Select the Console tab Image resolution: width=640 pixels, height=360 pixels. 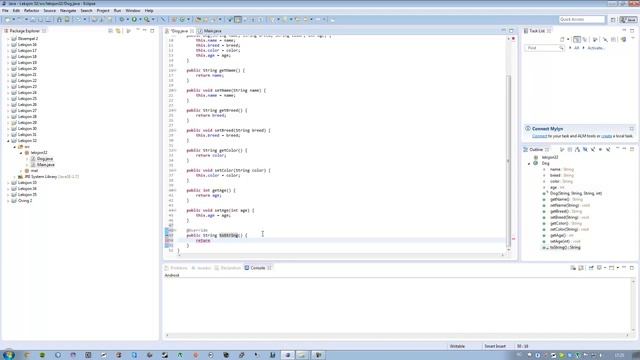click(x=258, y=268)
